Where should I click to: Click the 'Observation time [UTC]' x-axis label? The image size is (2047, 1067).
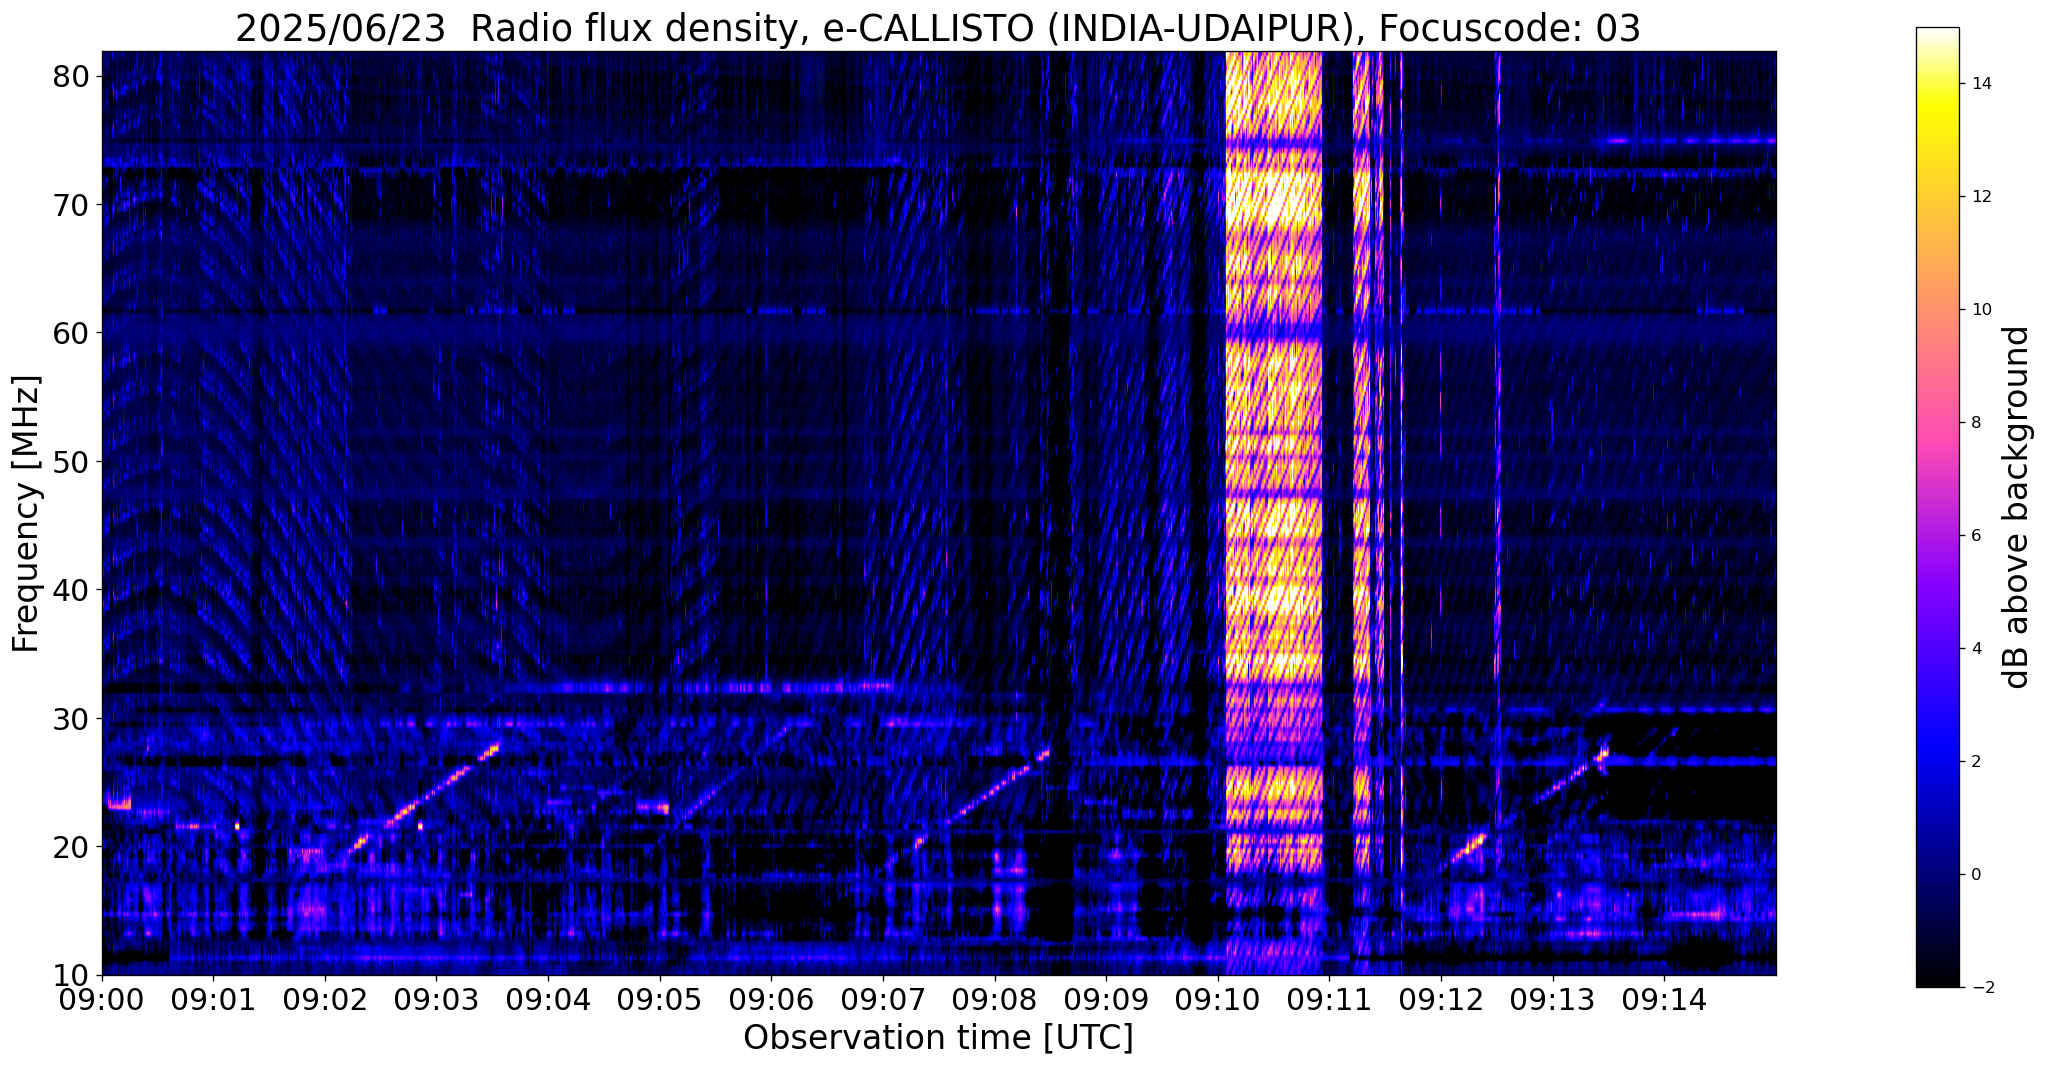[938, 1037]
